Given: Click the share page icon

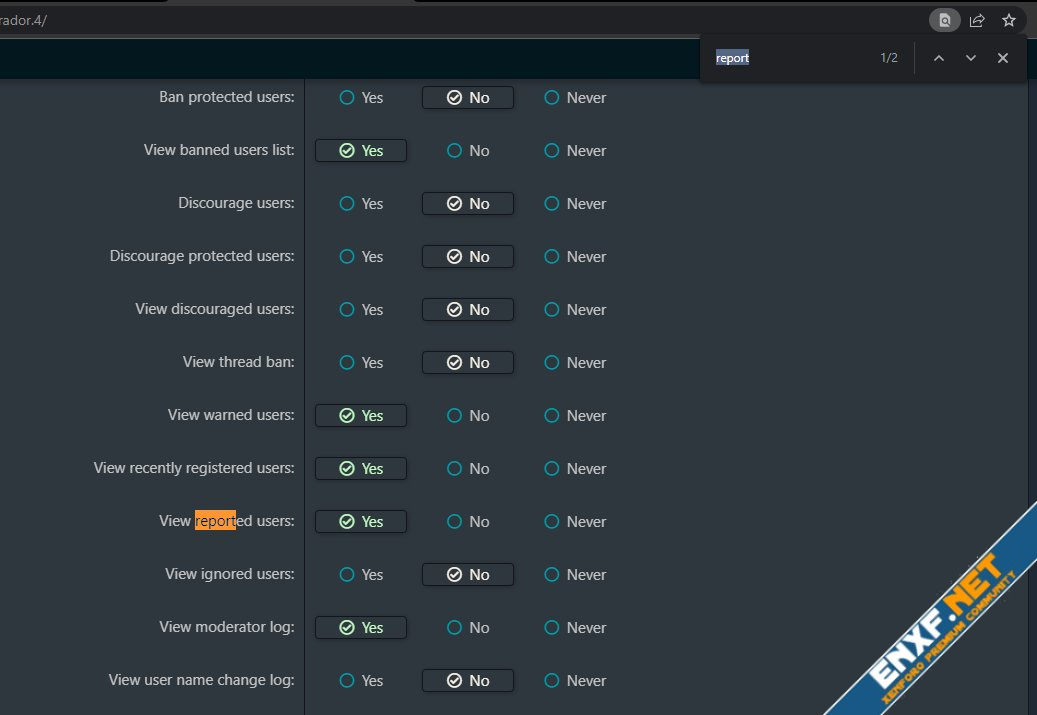Looking at the screenshot, I should point(977,21).
